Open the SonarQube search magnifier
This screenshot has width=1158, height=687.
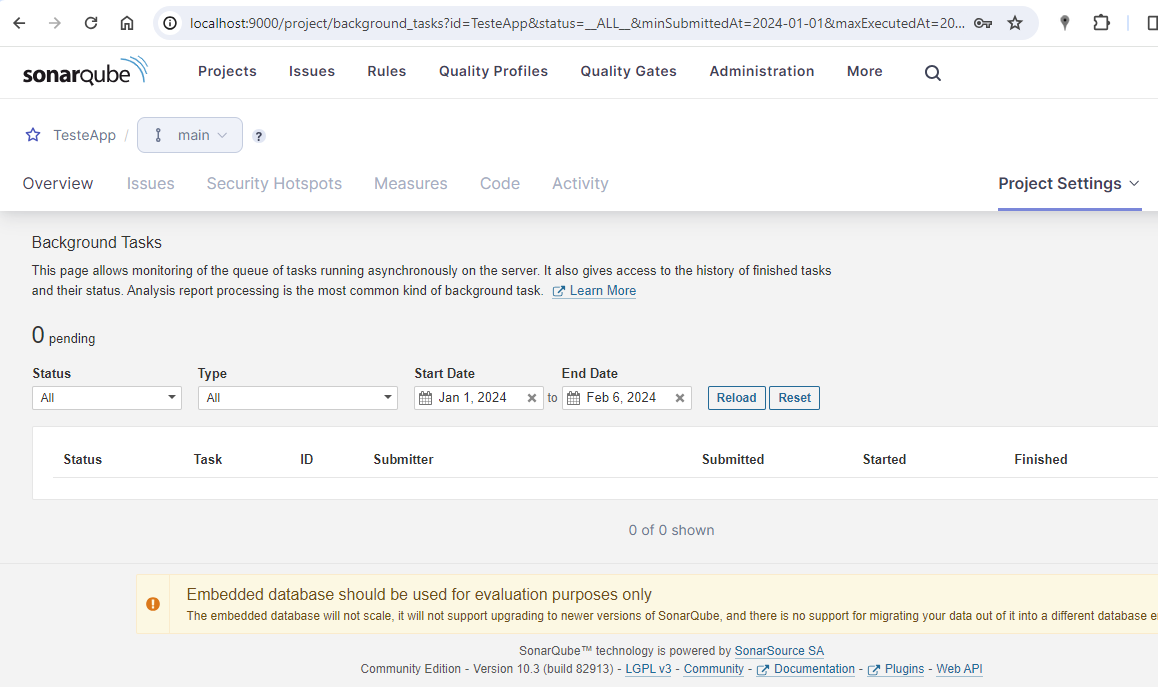pos(933,72)
